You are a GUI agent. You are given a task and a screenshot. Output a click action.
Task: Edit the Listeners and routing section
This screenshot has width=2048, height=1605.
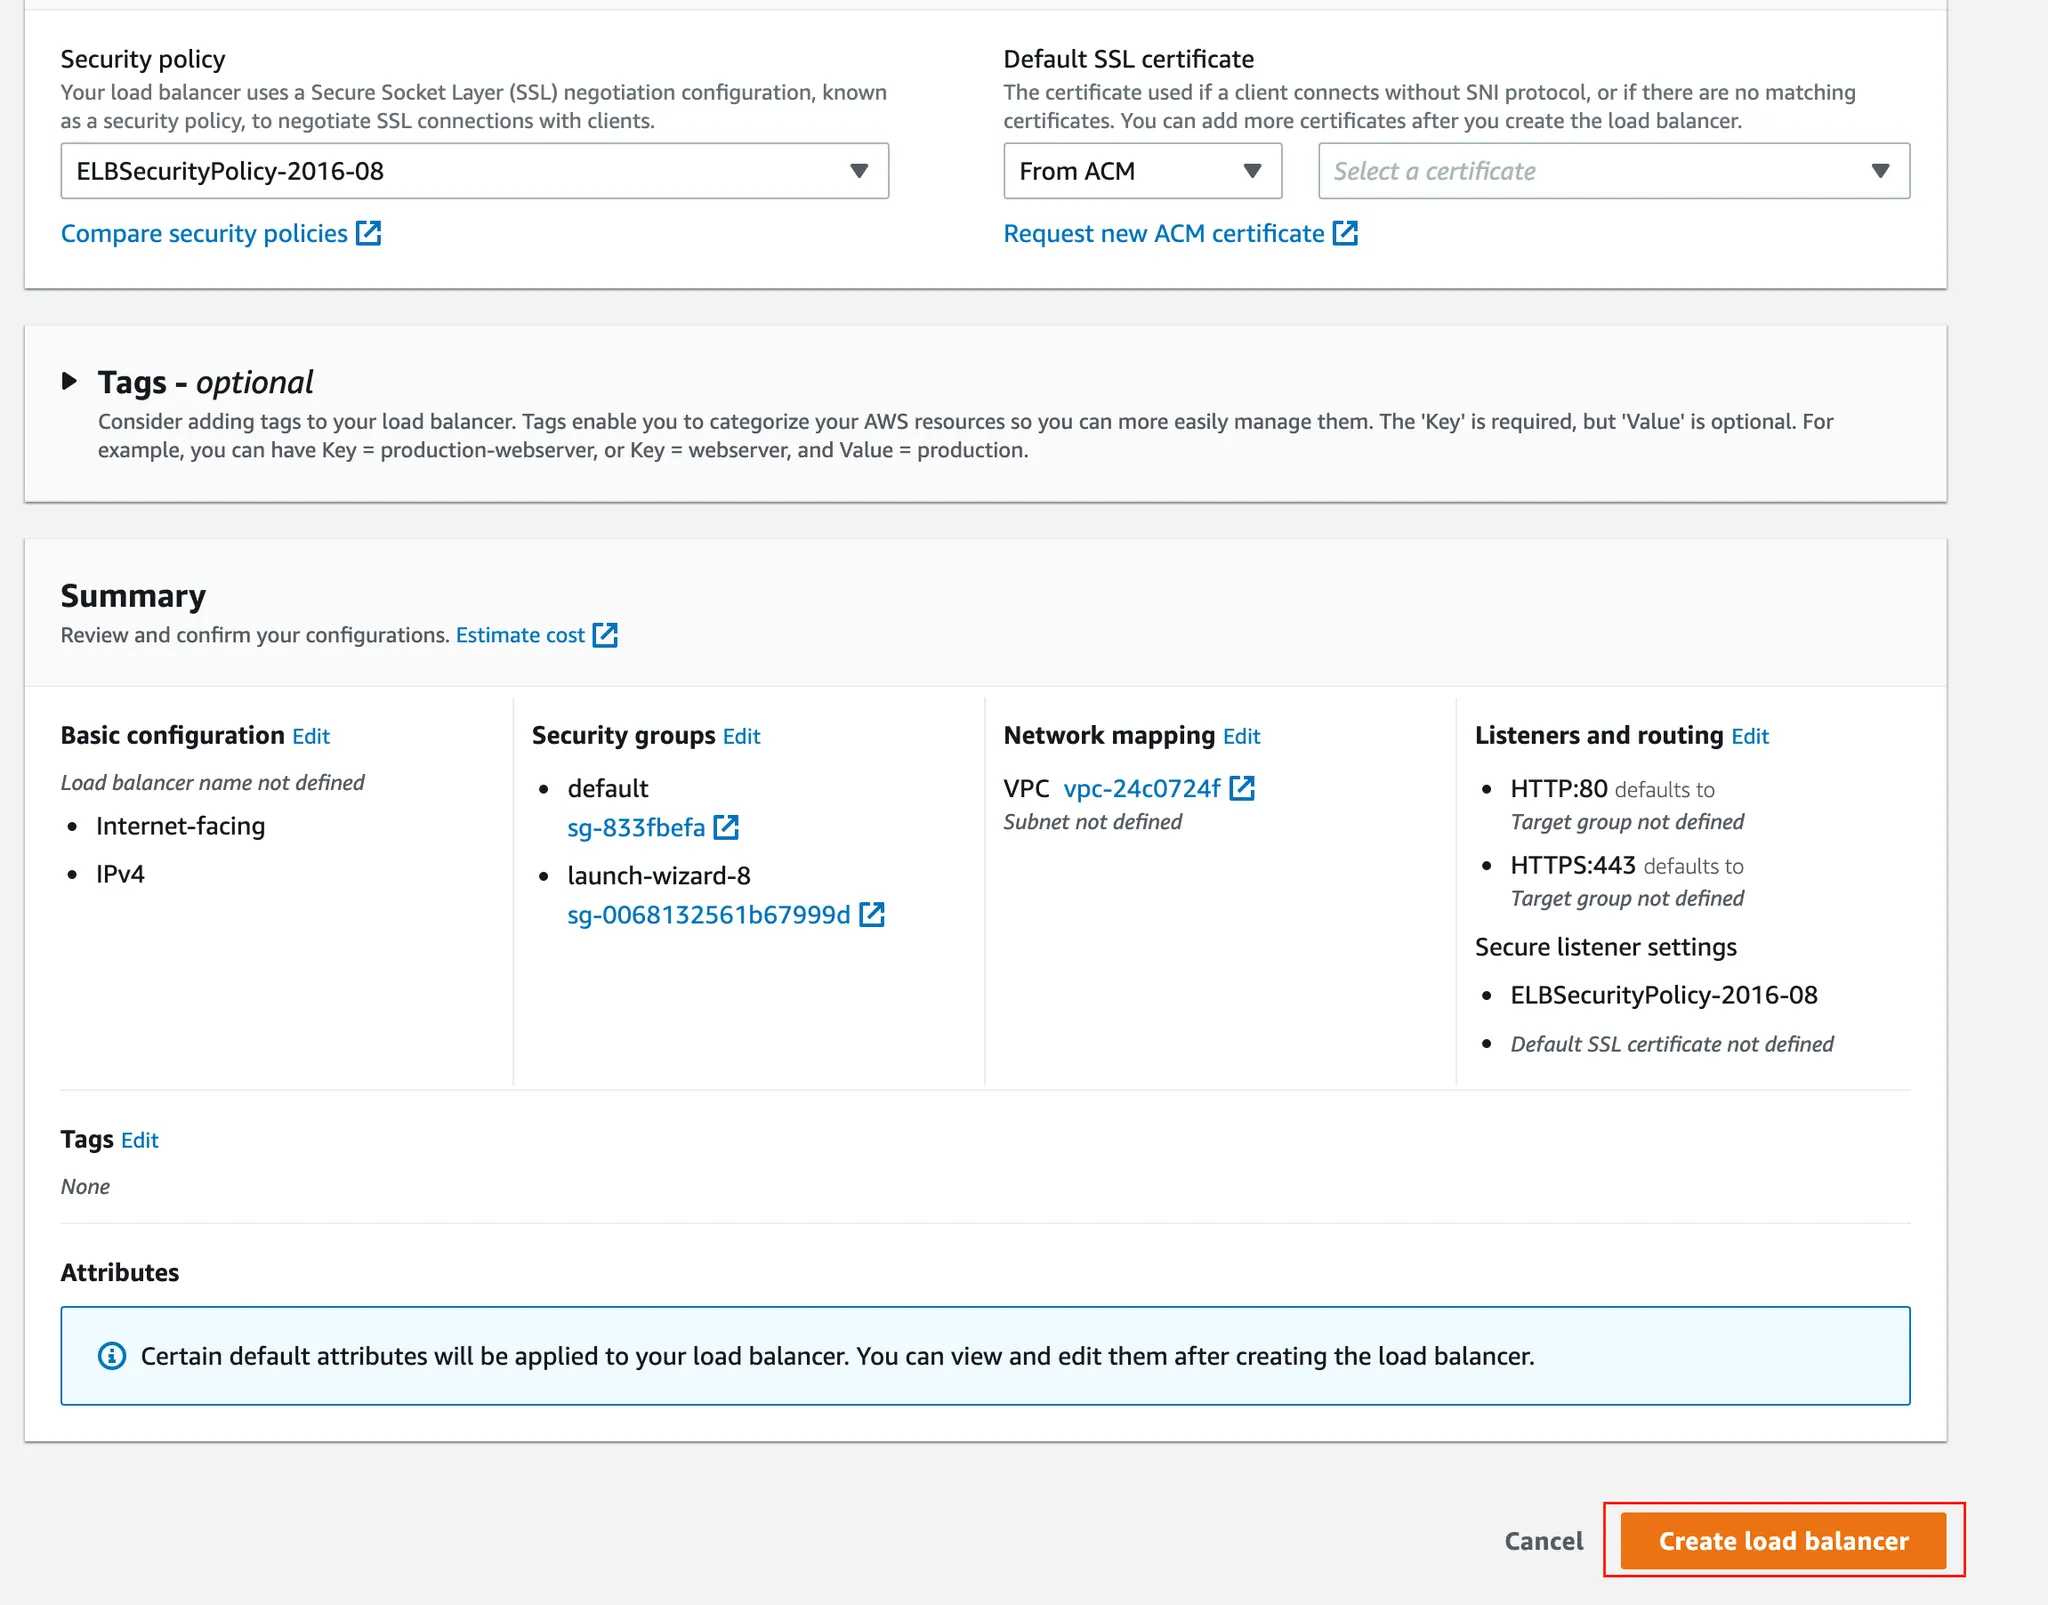[x=1749, y=736]
